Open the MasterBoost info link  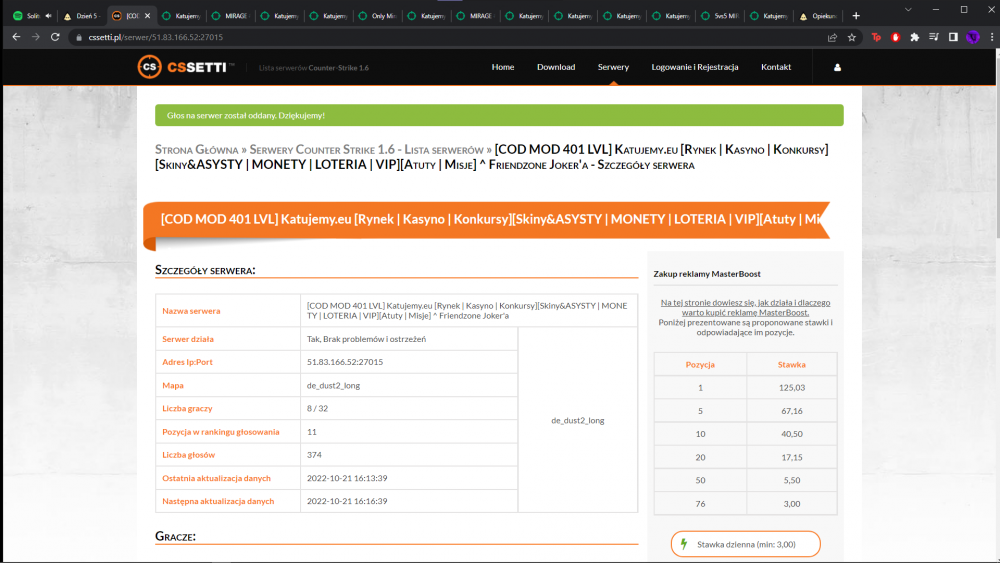click(x=745, y=307)
